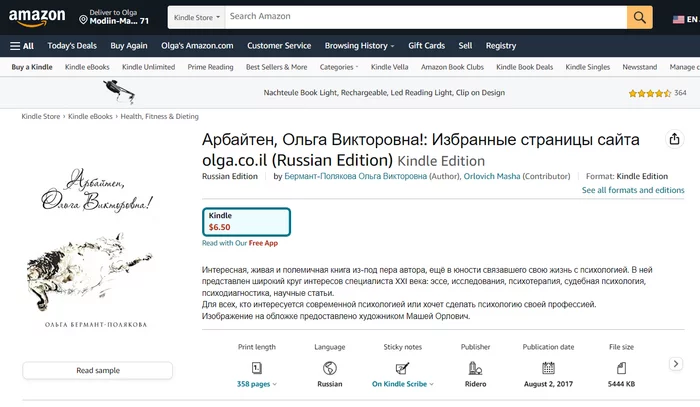
Task: Open the All hamburger menu
Action: (22, 46)
